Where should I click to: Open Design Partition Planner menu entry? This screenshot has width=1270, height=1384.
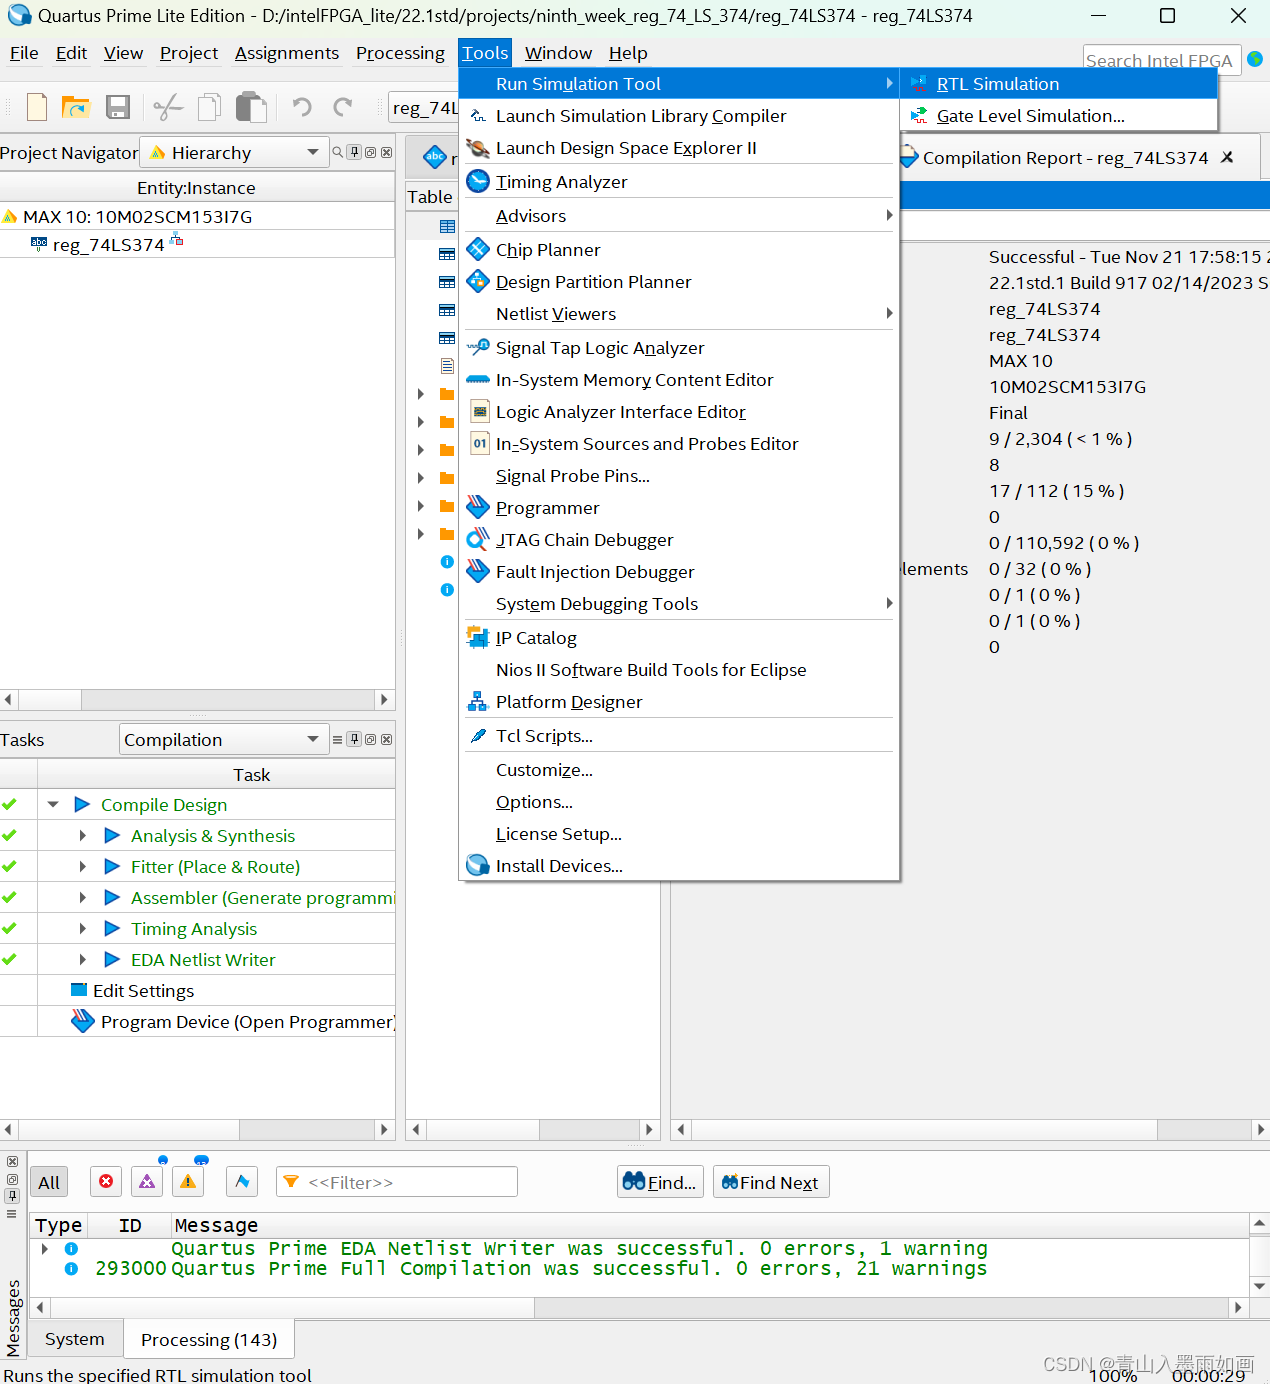click(x=593, y=282)
